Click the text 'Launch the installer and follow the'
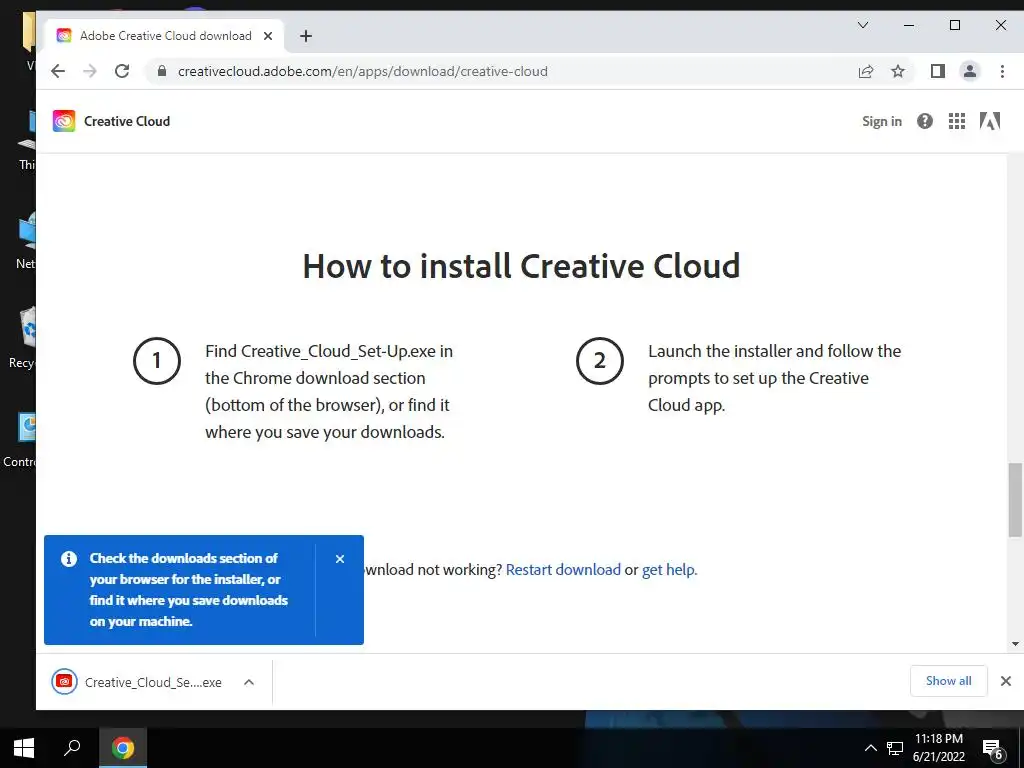The height and width of the screenshot is (768, 1024). coord(774,351)
